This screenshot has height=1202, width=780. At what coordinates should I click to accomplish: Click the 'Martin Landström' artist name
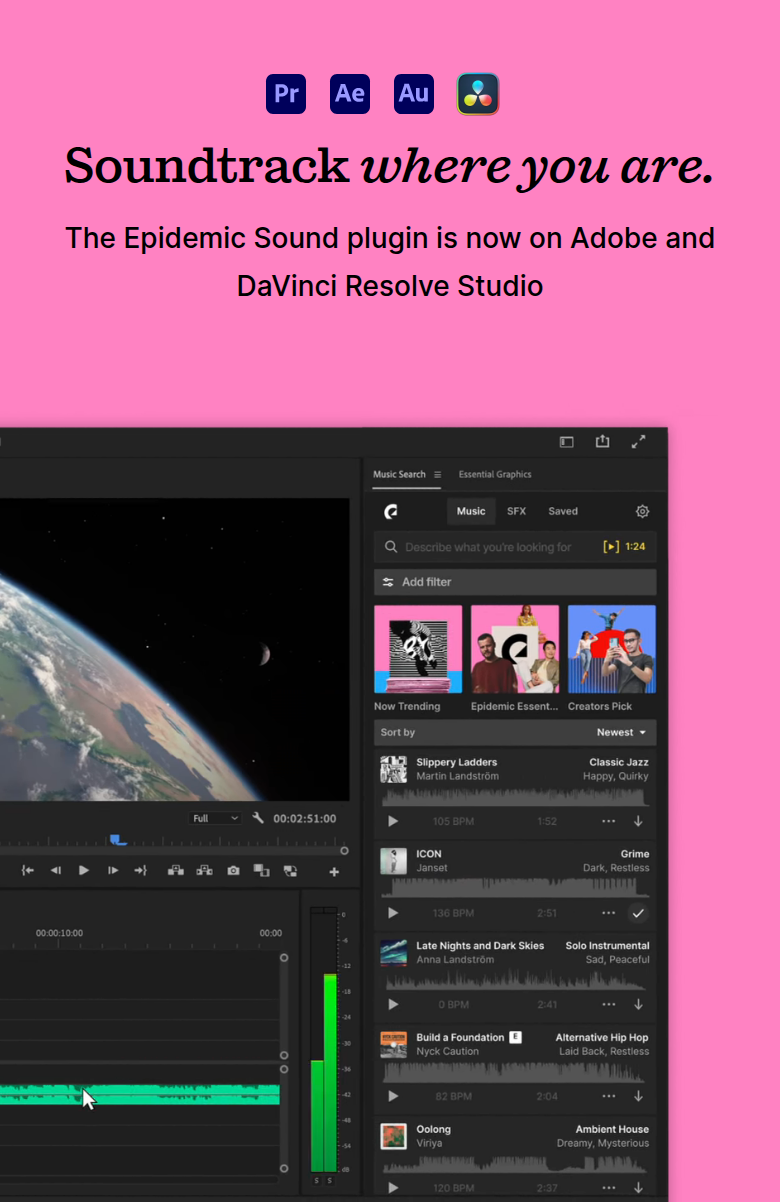click(x=458, y=776)
